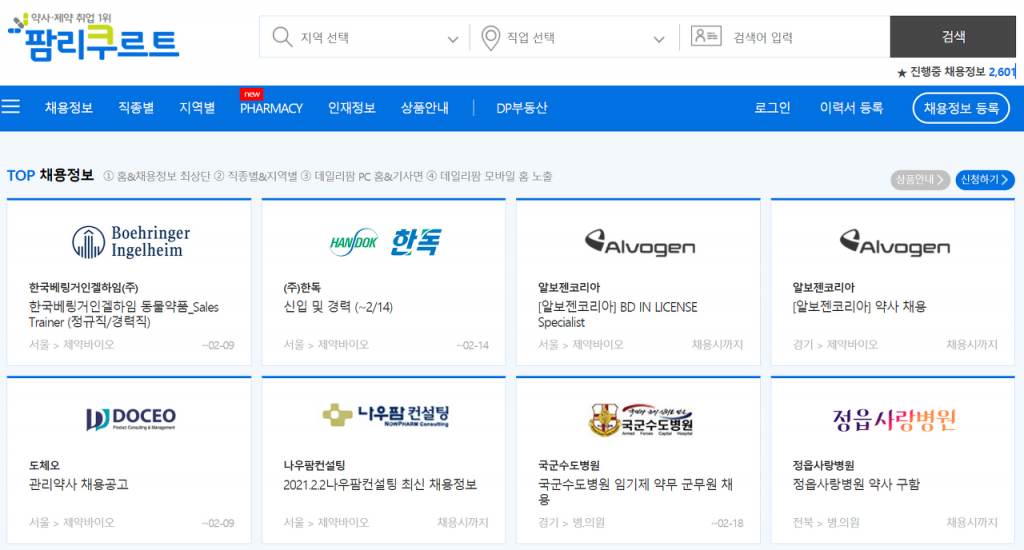Click 경기 > 병.의원 on 국군수도병원 card
This screenshot has width=1024, height=550.
(x=571, y=523)
